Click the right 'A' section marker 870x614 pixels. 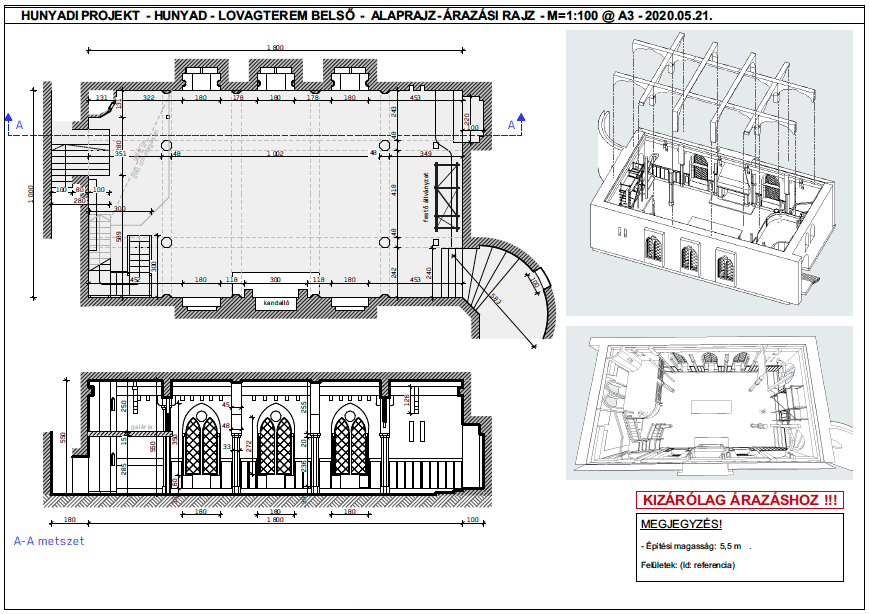(x=512, y=125)
